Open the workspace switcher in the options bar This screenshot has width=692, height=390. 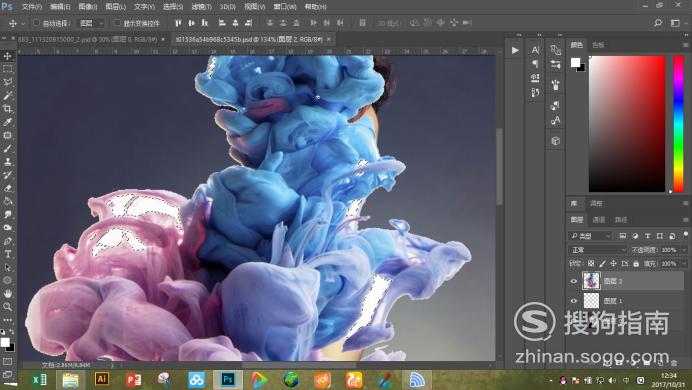(x=675, y=23)
